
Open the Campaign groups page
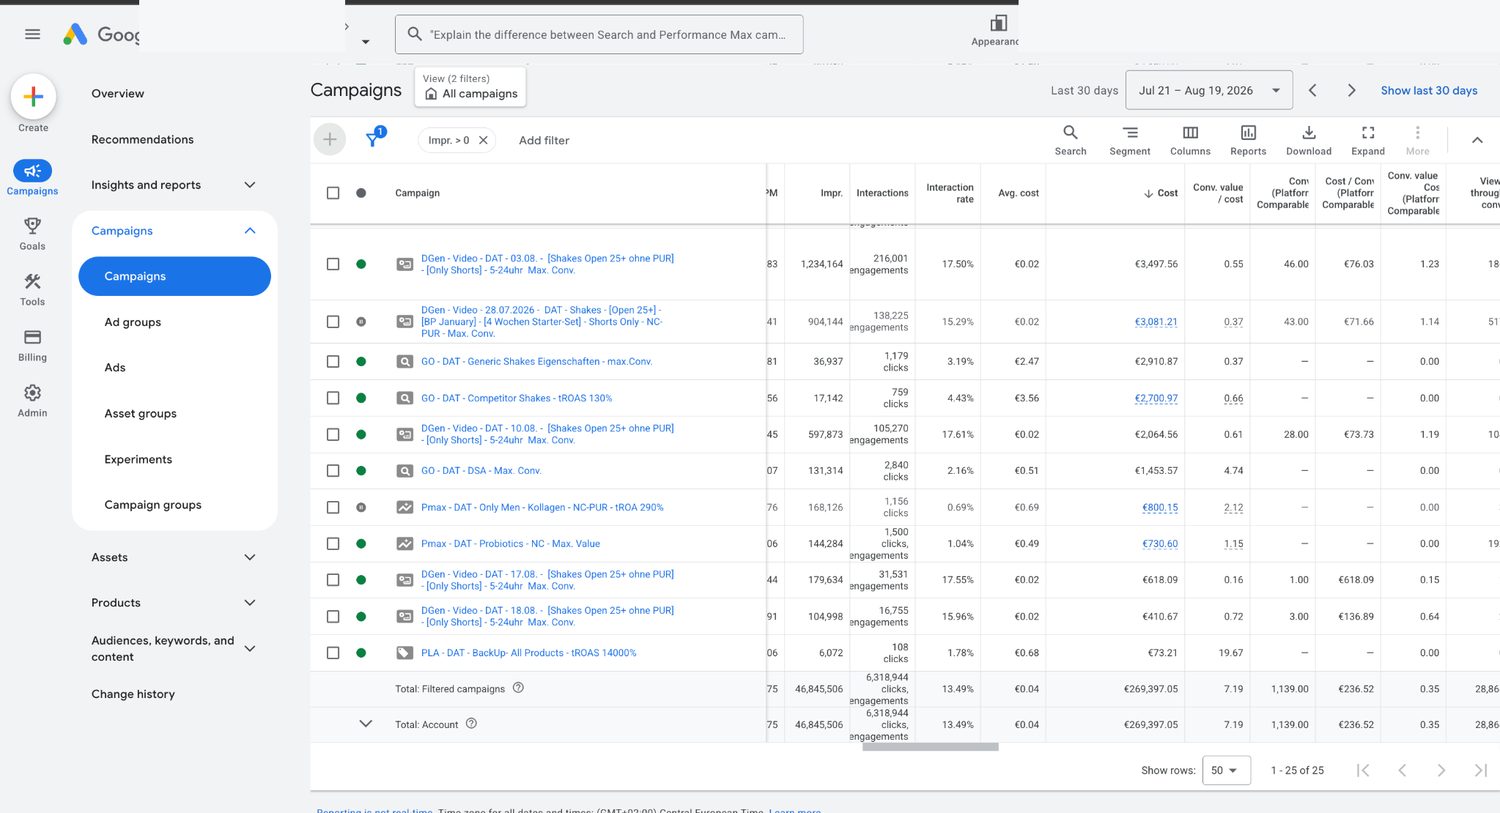point(153,505)
